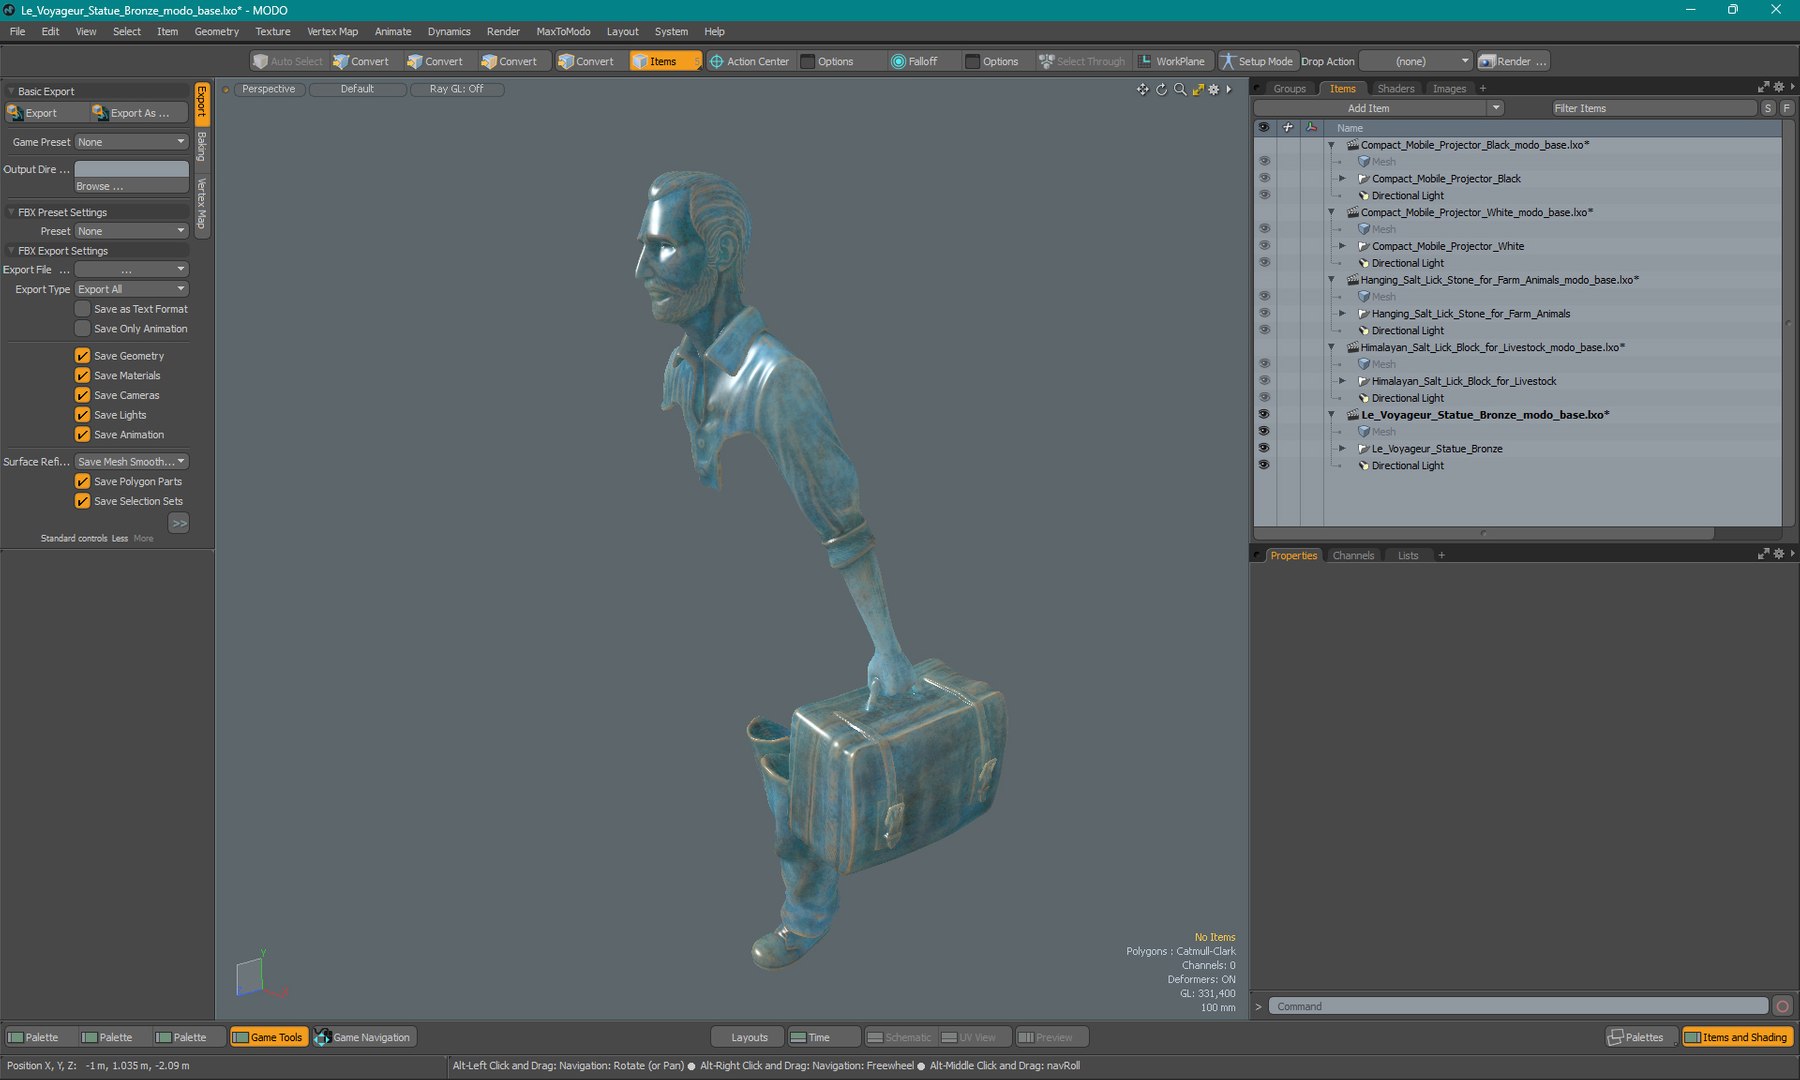The width and height of the screenshot is (1800, 1080).
Task: Open the Drop Action (none) dropdown
Action: (1417, 61)
